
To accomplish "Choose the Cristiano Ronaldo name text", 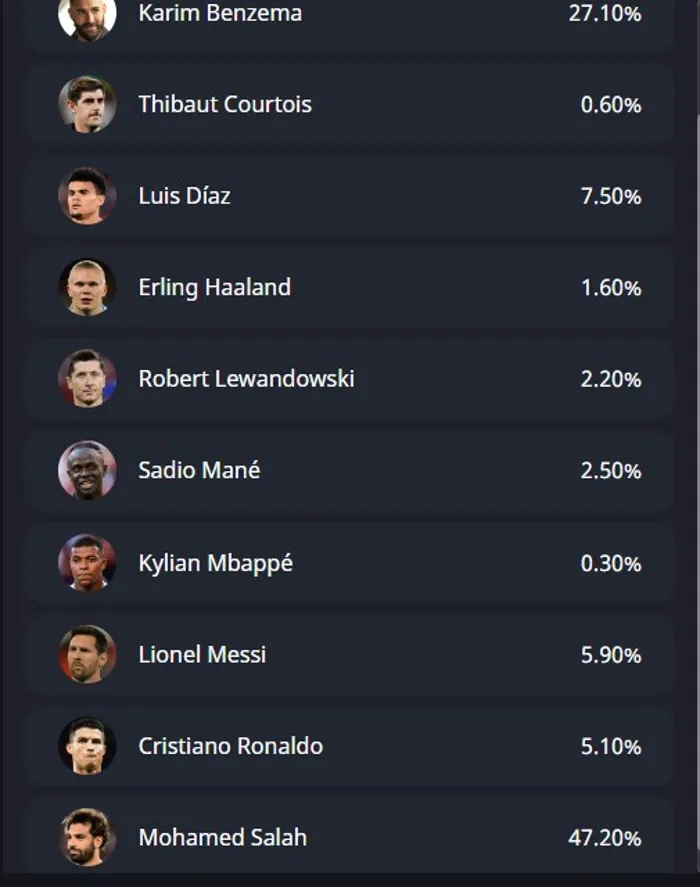I will pyautogui.click(x=231, y=746).
